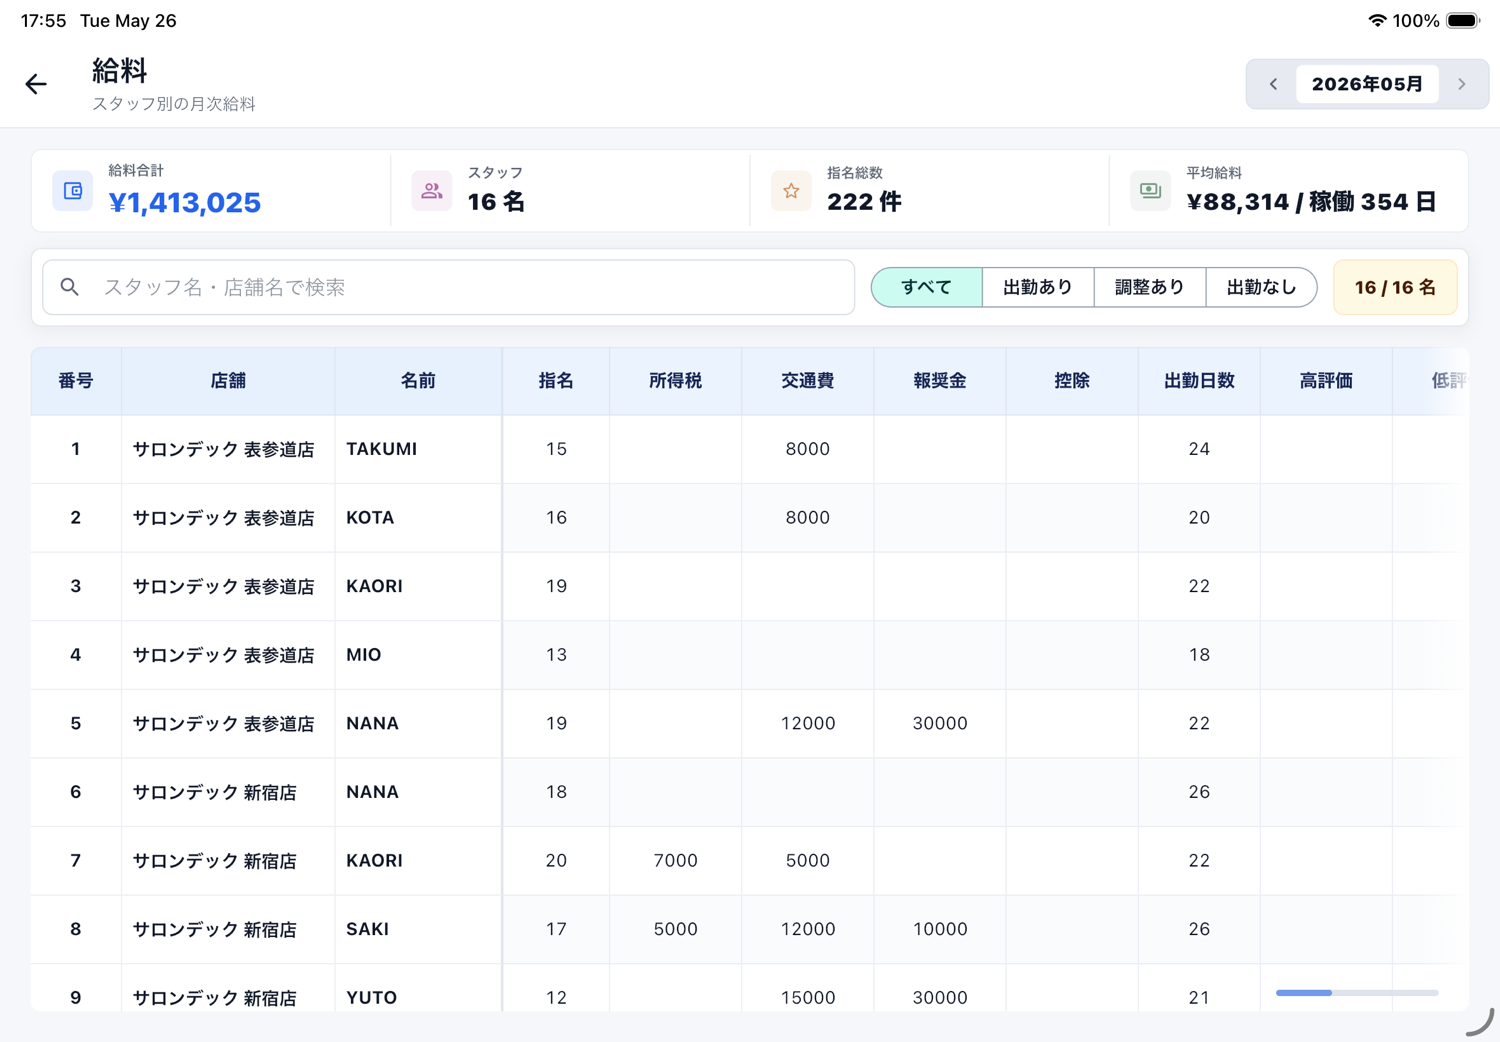
Task: Select the すべて filter
Action: click(927, 287)
